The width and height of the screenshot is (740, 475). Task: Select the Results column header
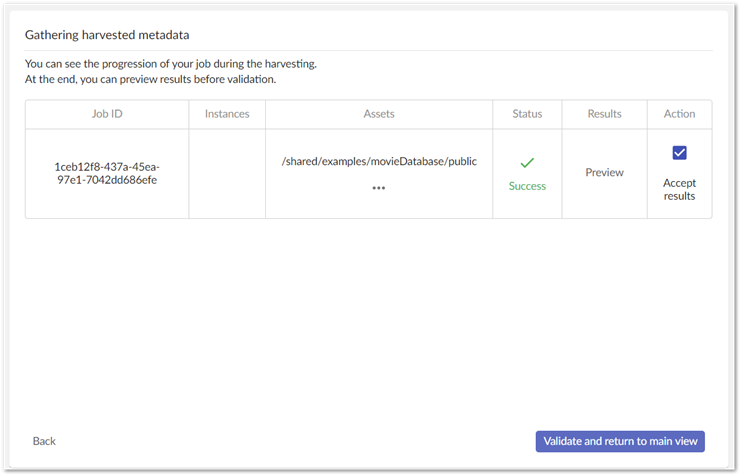[604, 114]
